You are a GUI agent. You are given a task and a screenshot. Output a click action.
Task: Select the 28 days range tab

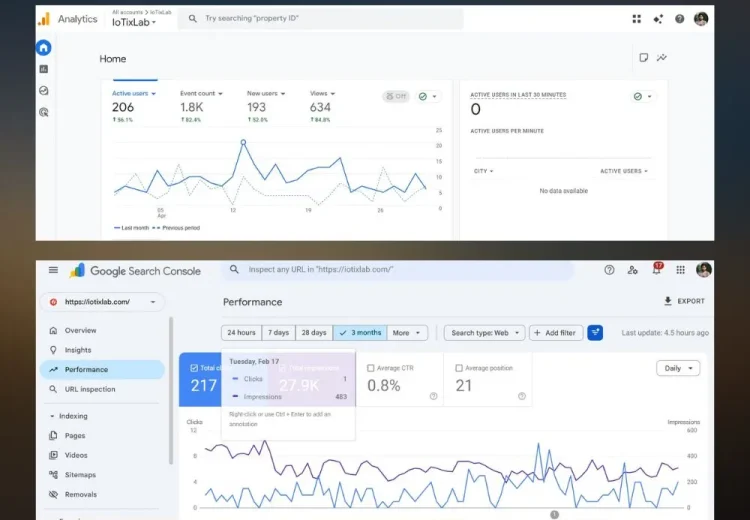314,332
